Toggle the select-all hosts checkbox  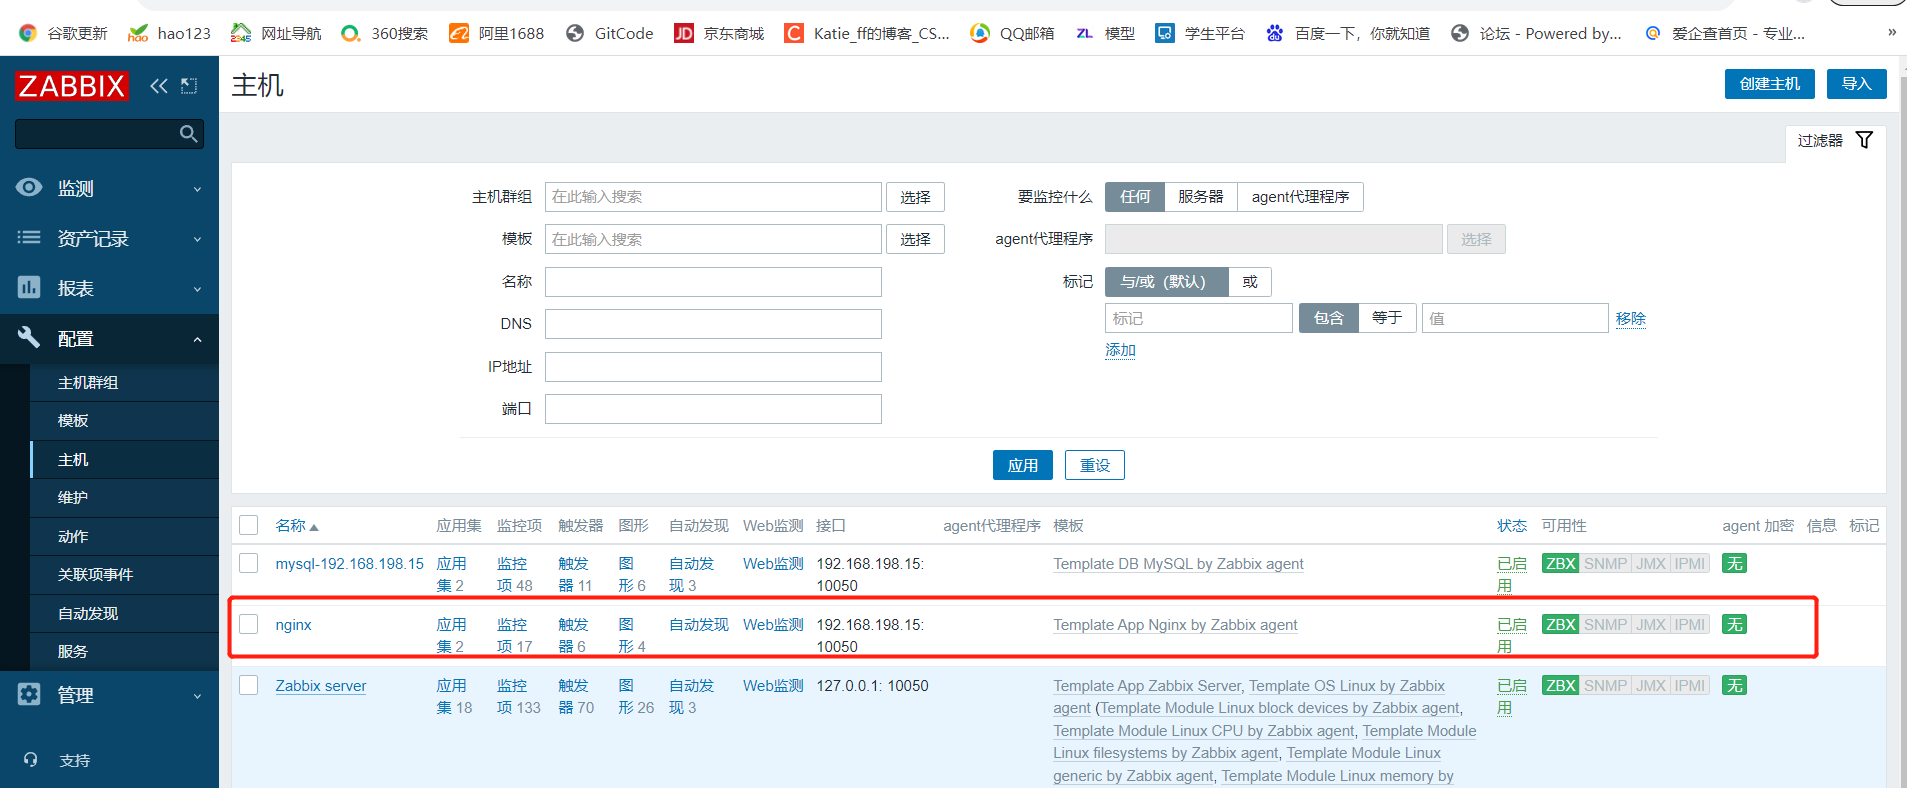(x=249, y=525)
